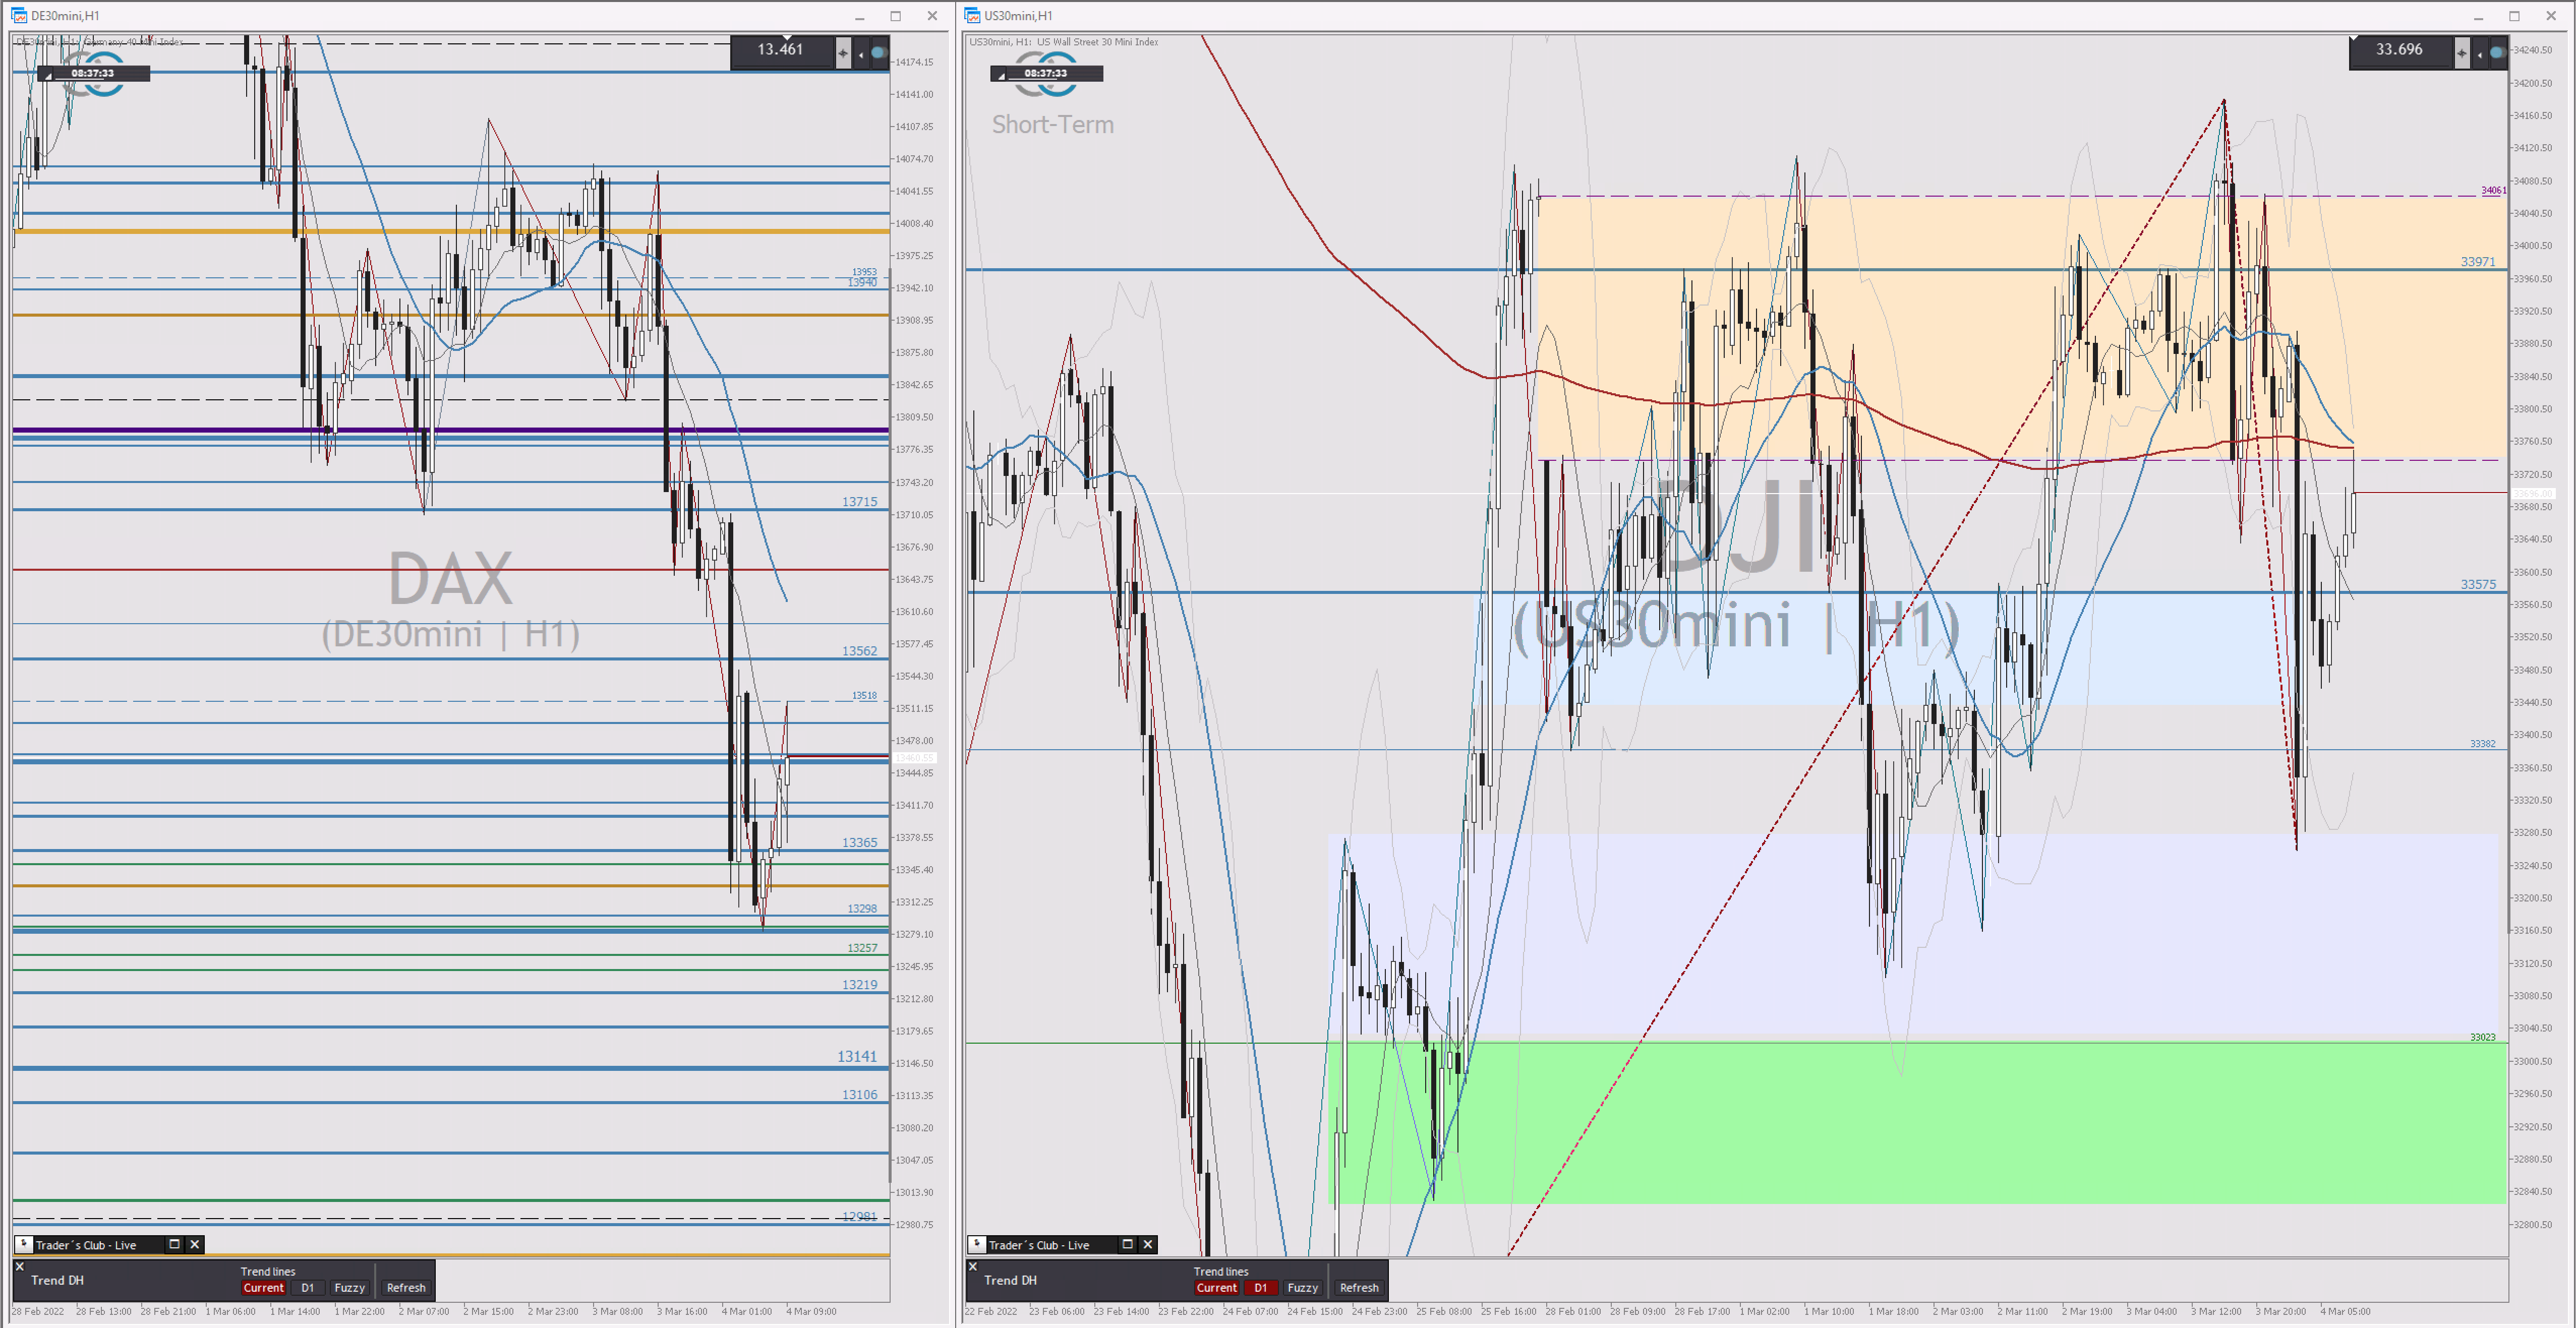Screen dimensions: 2576x1328
Task: Close the Trend DH panel in the US30mini chart
Action: 973,1266
